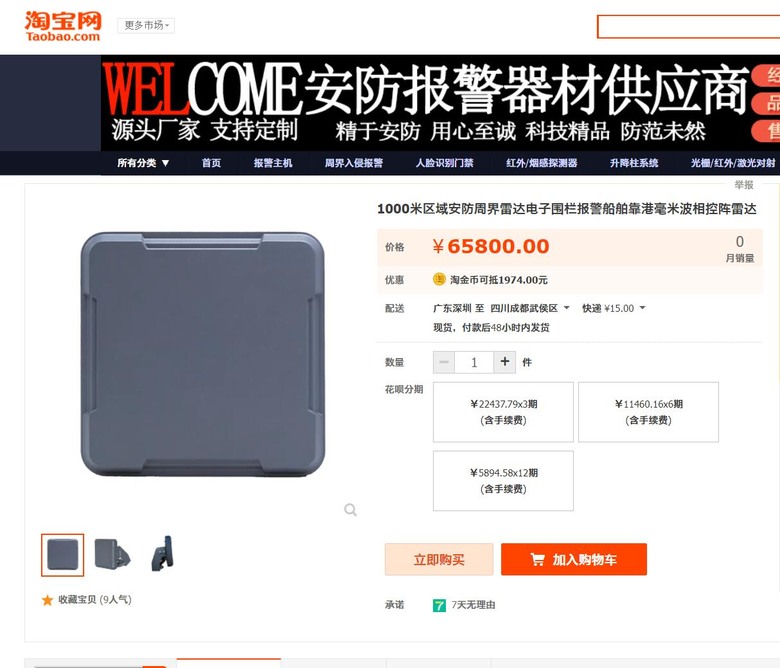Viewport: 780px width, 668px height.
Task: Go to the 报警主机 nav tab
Action: (x=273, y=163)
